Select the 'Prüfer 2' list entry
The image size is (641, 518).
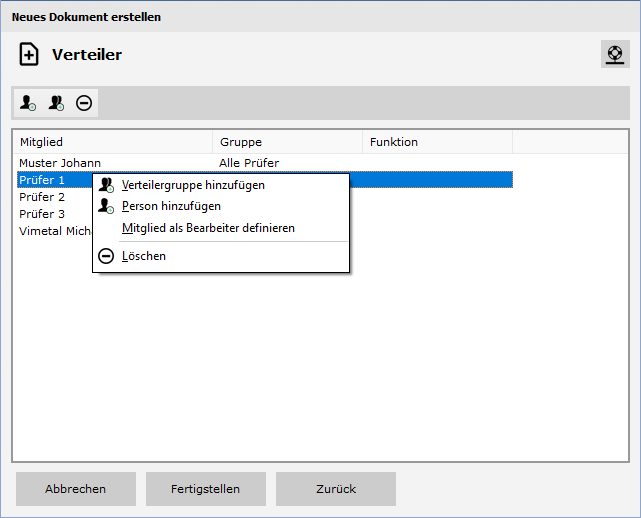tap(42, 197)
